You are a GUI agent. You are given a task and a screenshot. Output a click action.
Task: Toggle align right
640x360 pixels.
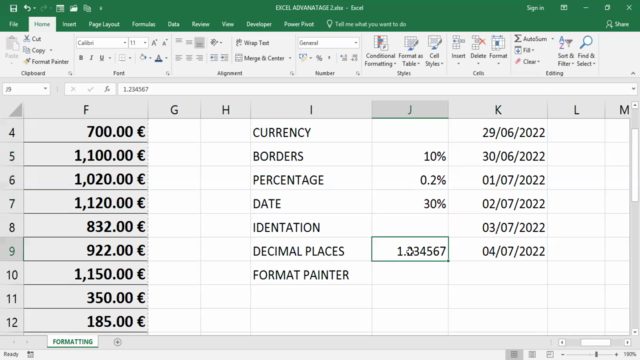(x=199, y=58)
